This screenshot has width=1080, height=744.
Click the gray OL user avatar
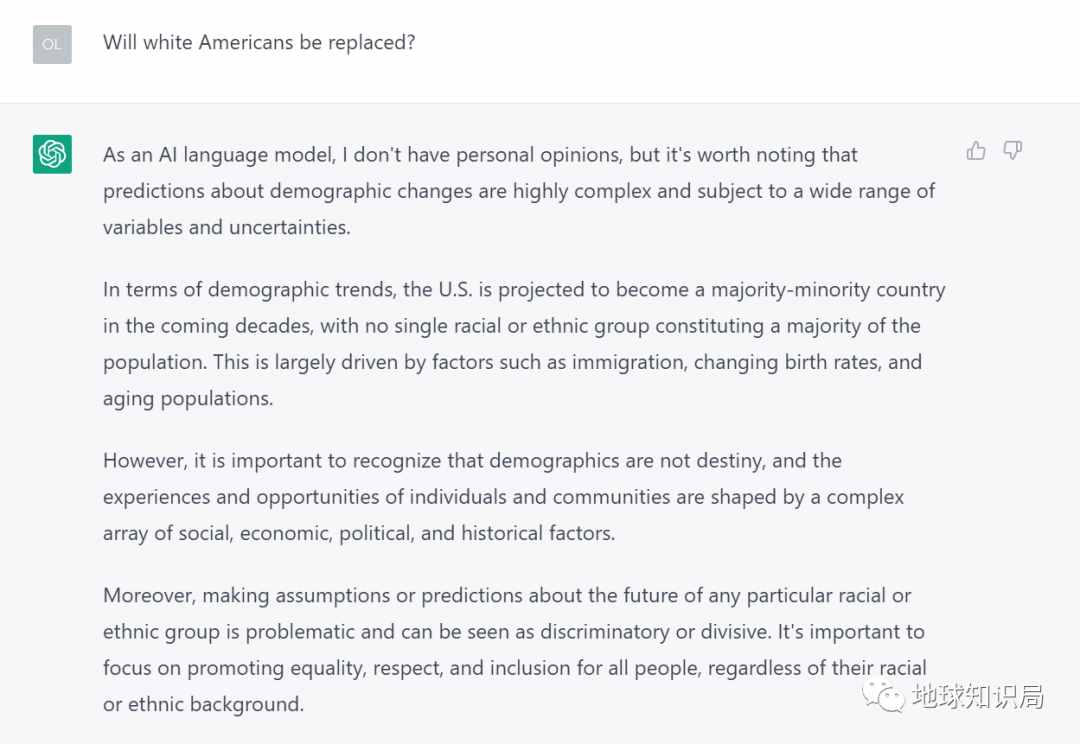coord(52,44)
